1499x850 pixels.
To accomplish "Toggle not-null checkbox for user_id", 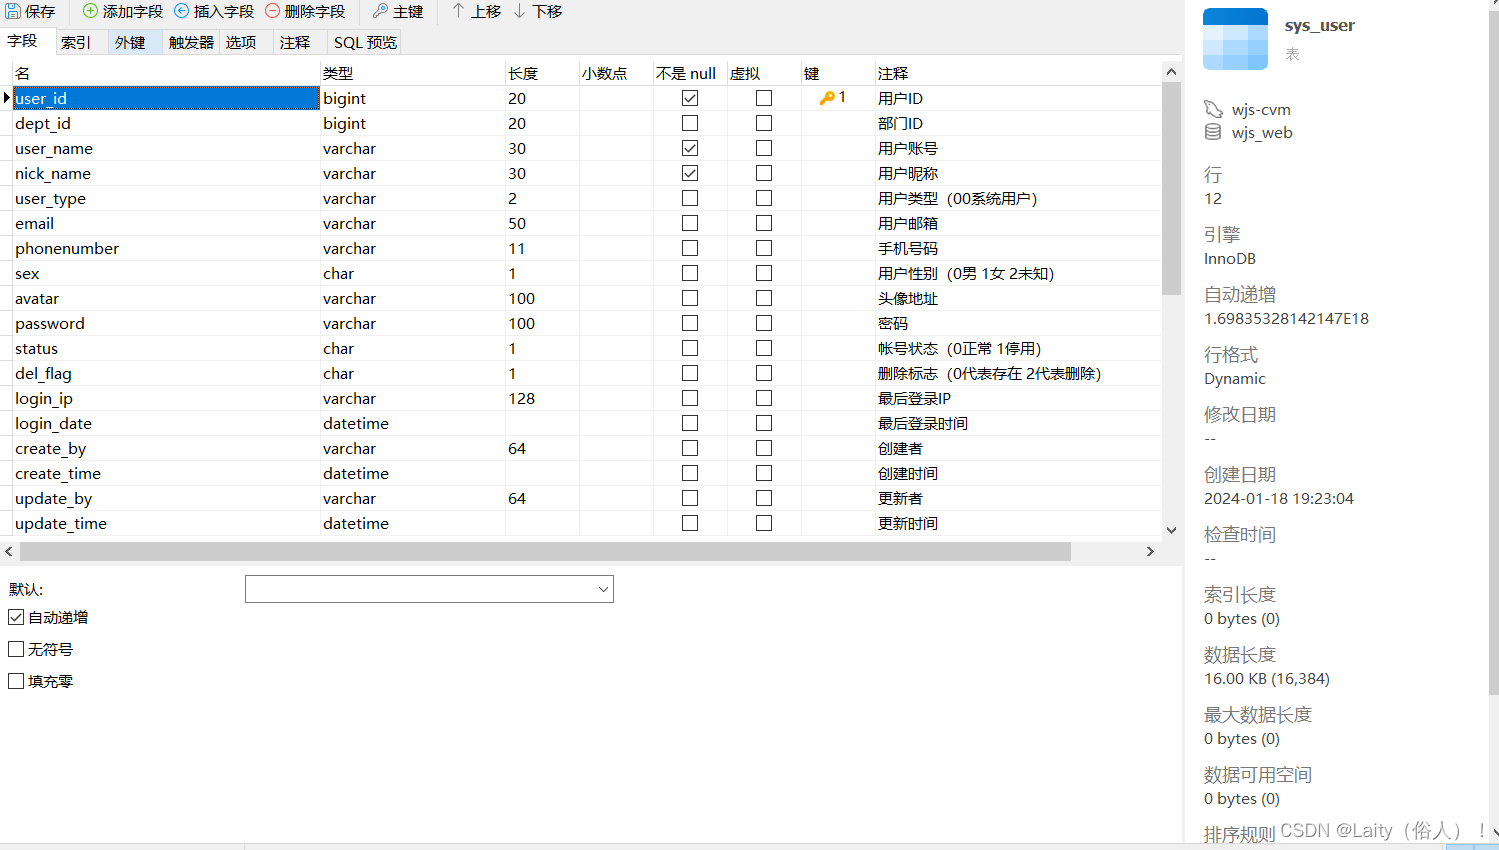I will coord(690,98).
